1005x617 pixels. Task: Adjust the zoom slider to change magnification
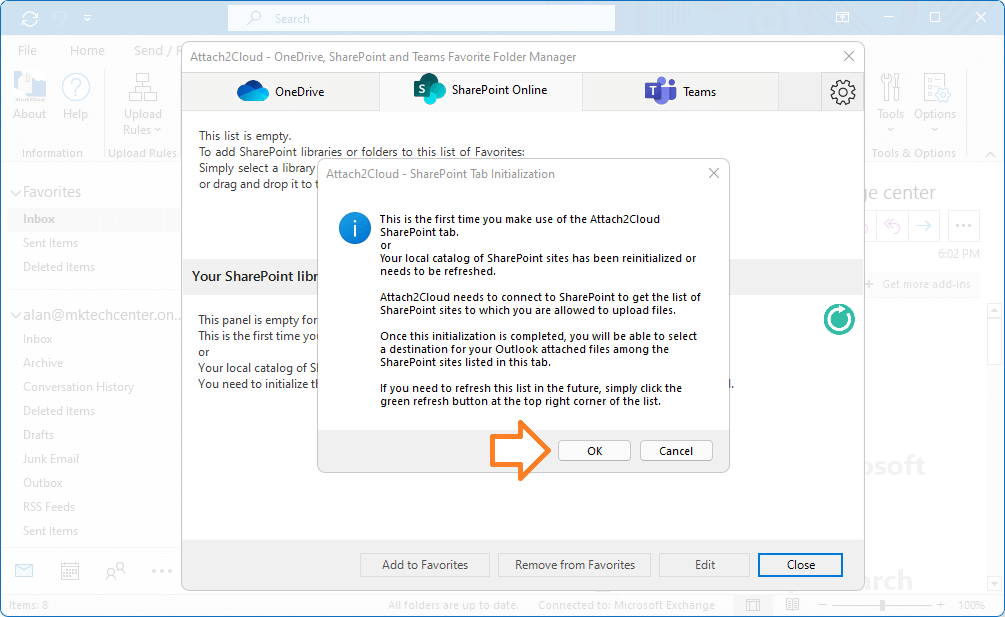[x=885, y=604]
